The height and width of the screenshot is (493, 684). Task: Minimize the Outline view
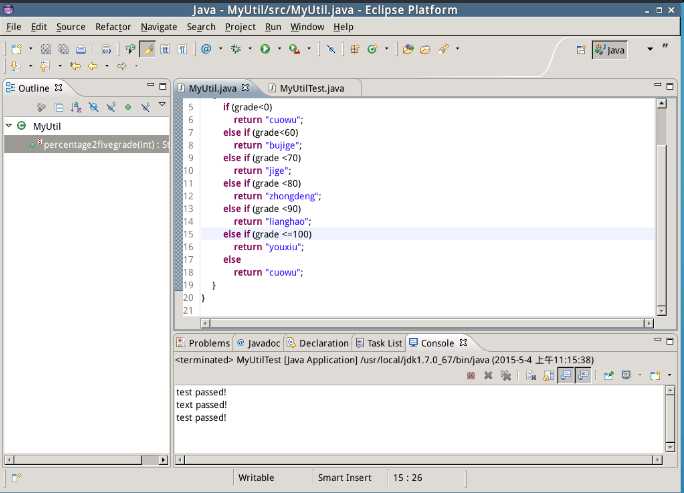point(150,85)
